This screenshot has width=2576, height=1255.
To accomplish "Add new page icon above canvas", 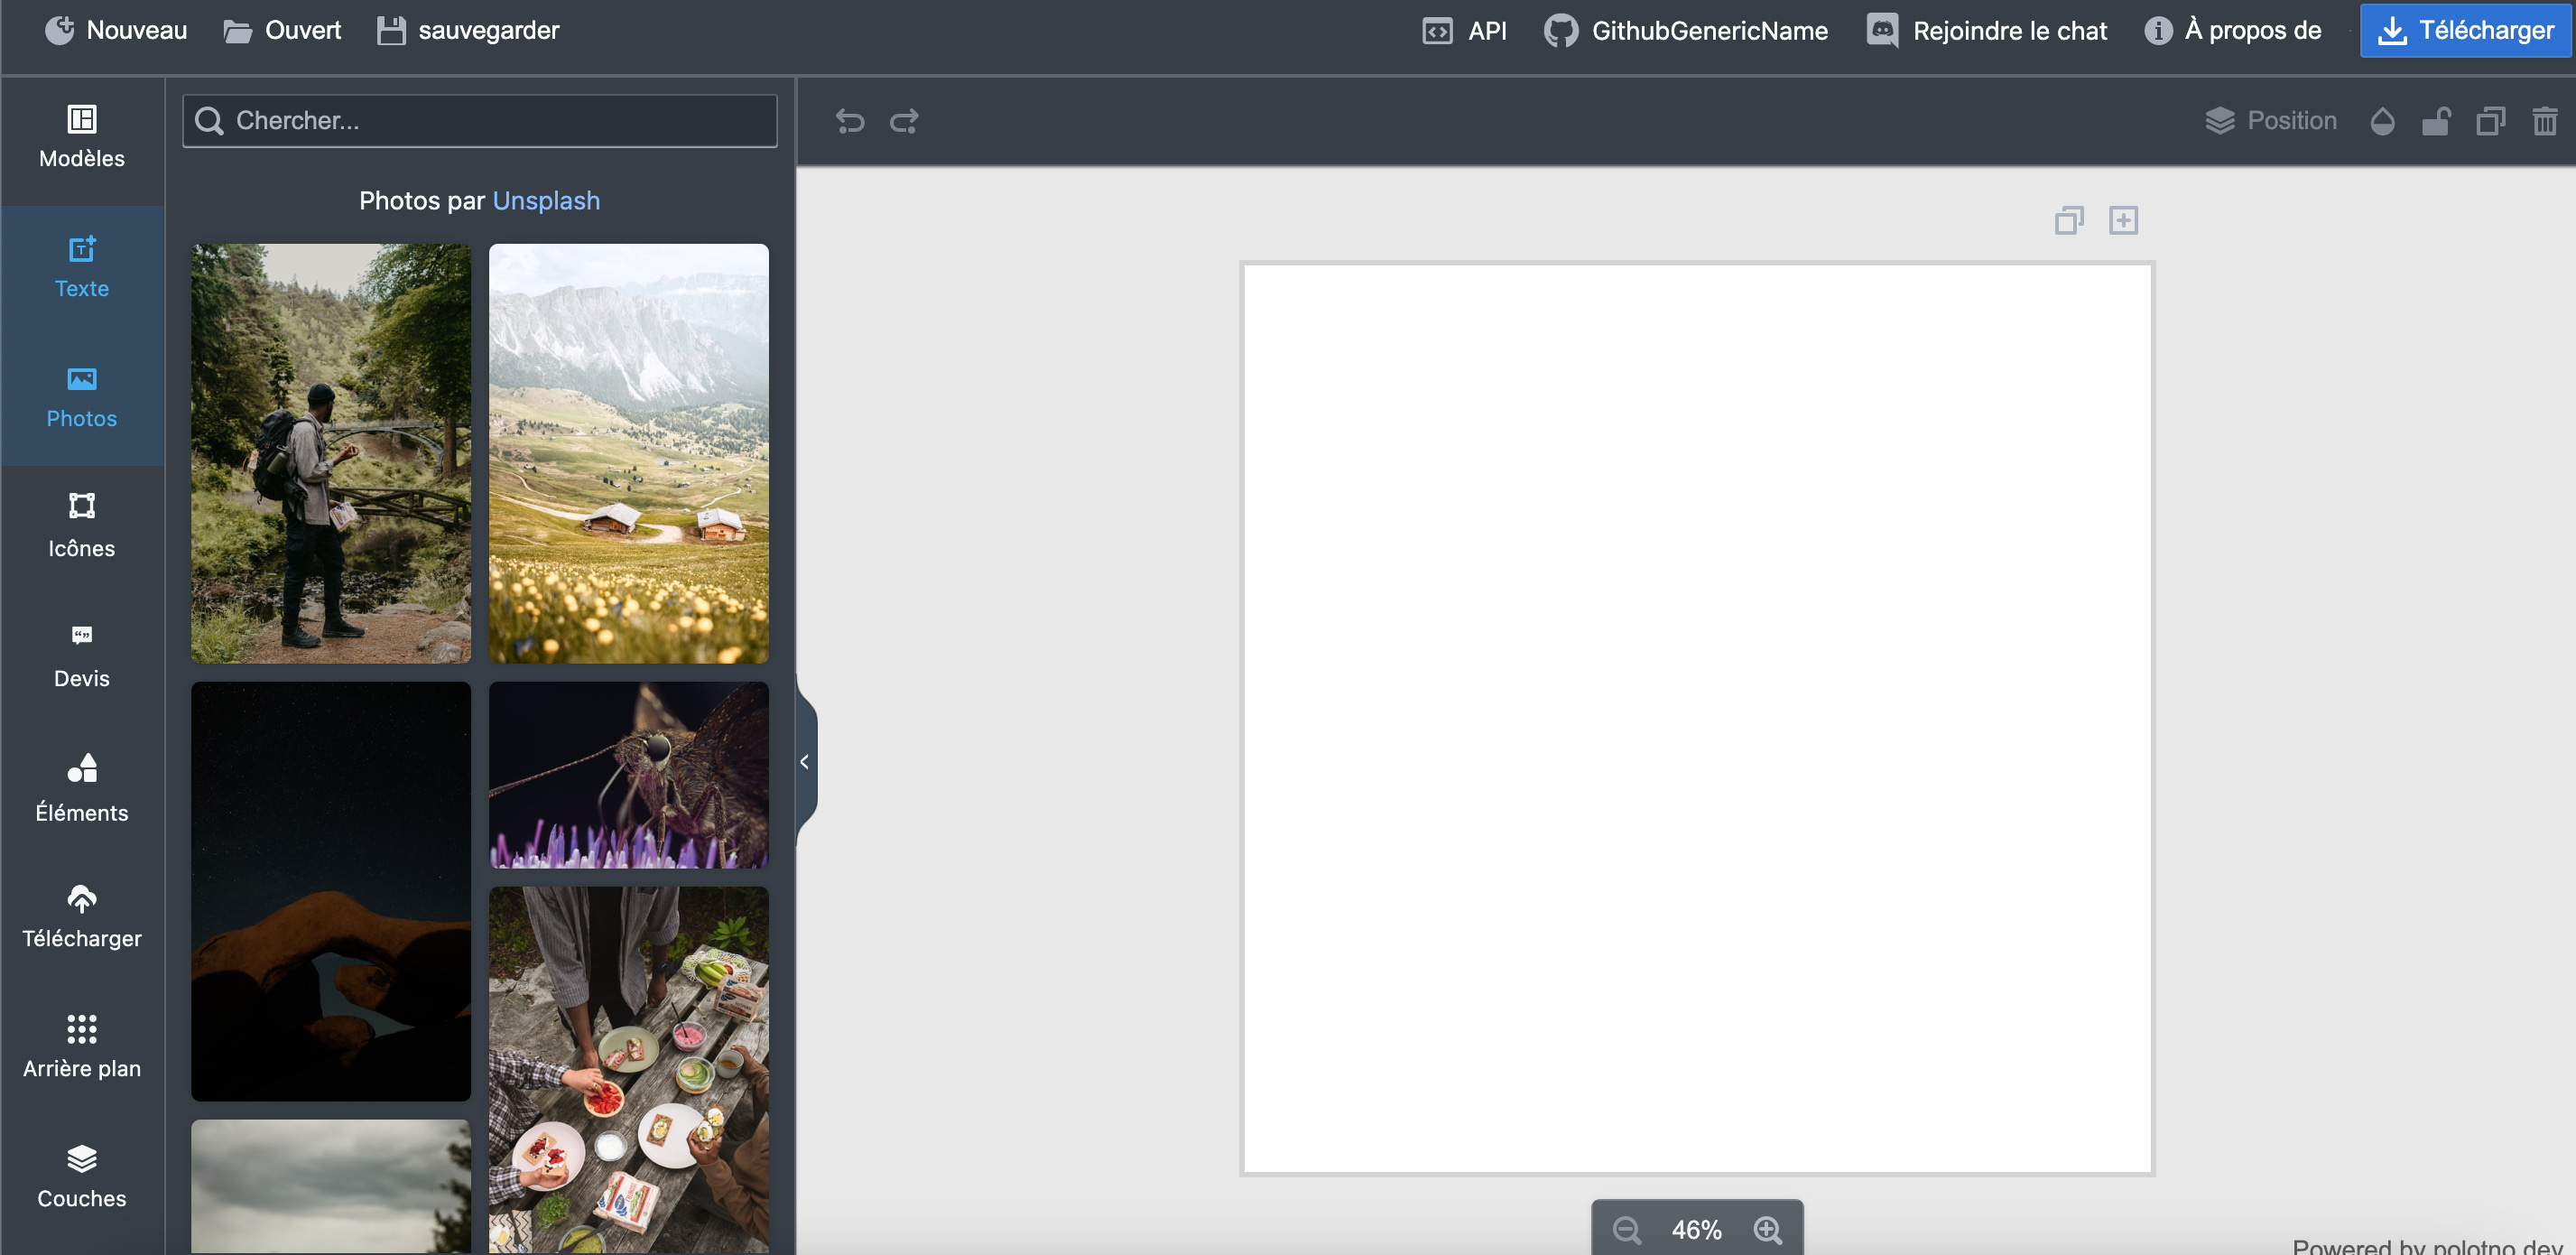I will click(x=2123, y=220).
